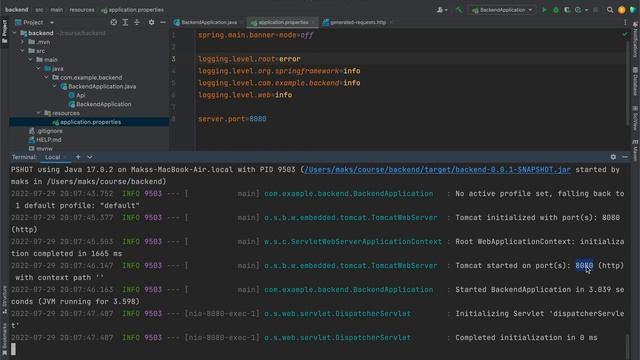
Task: Open the dropdown arrow beside the profiler icon
Action: (x=586, y=10)
